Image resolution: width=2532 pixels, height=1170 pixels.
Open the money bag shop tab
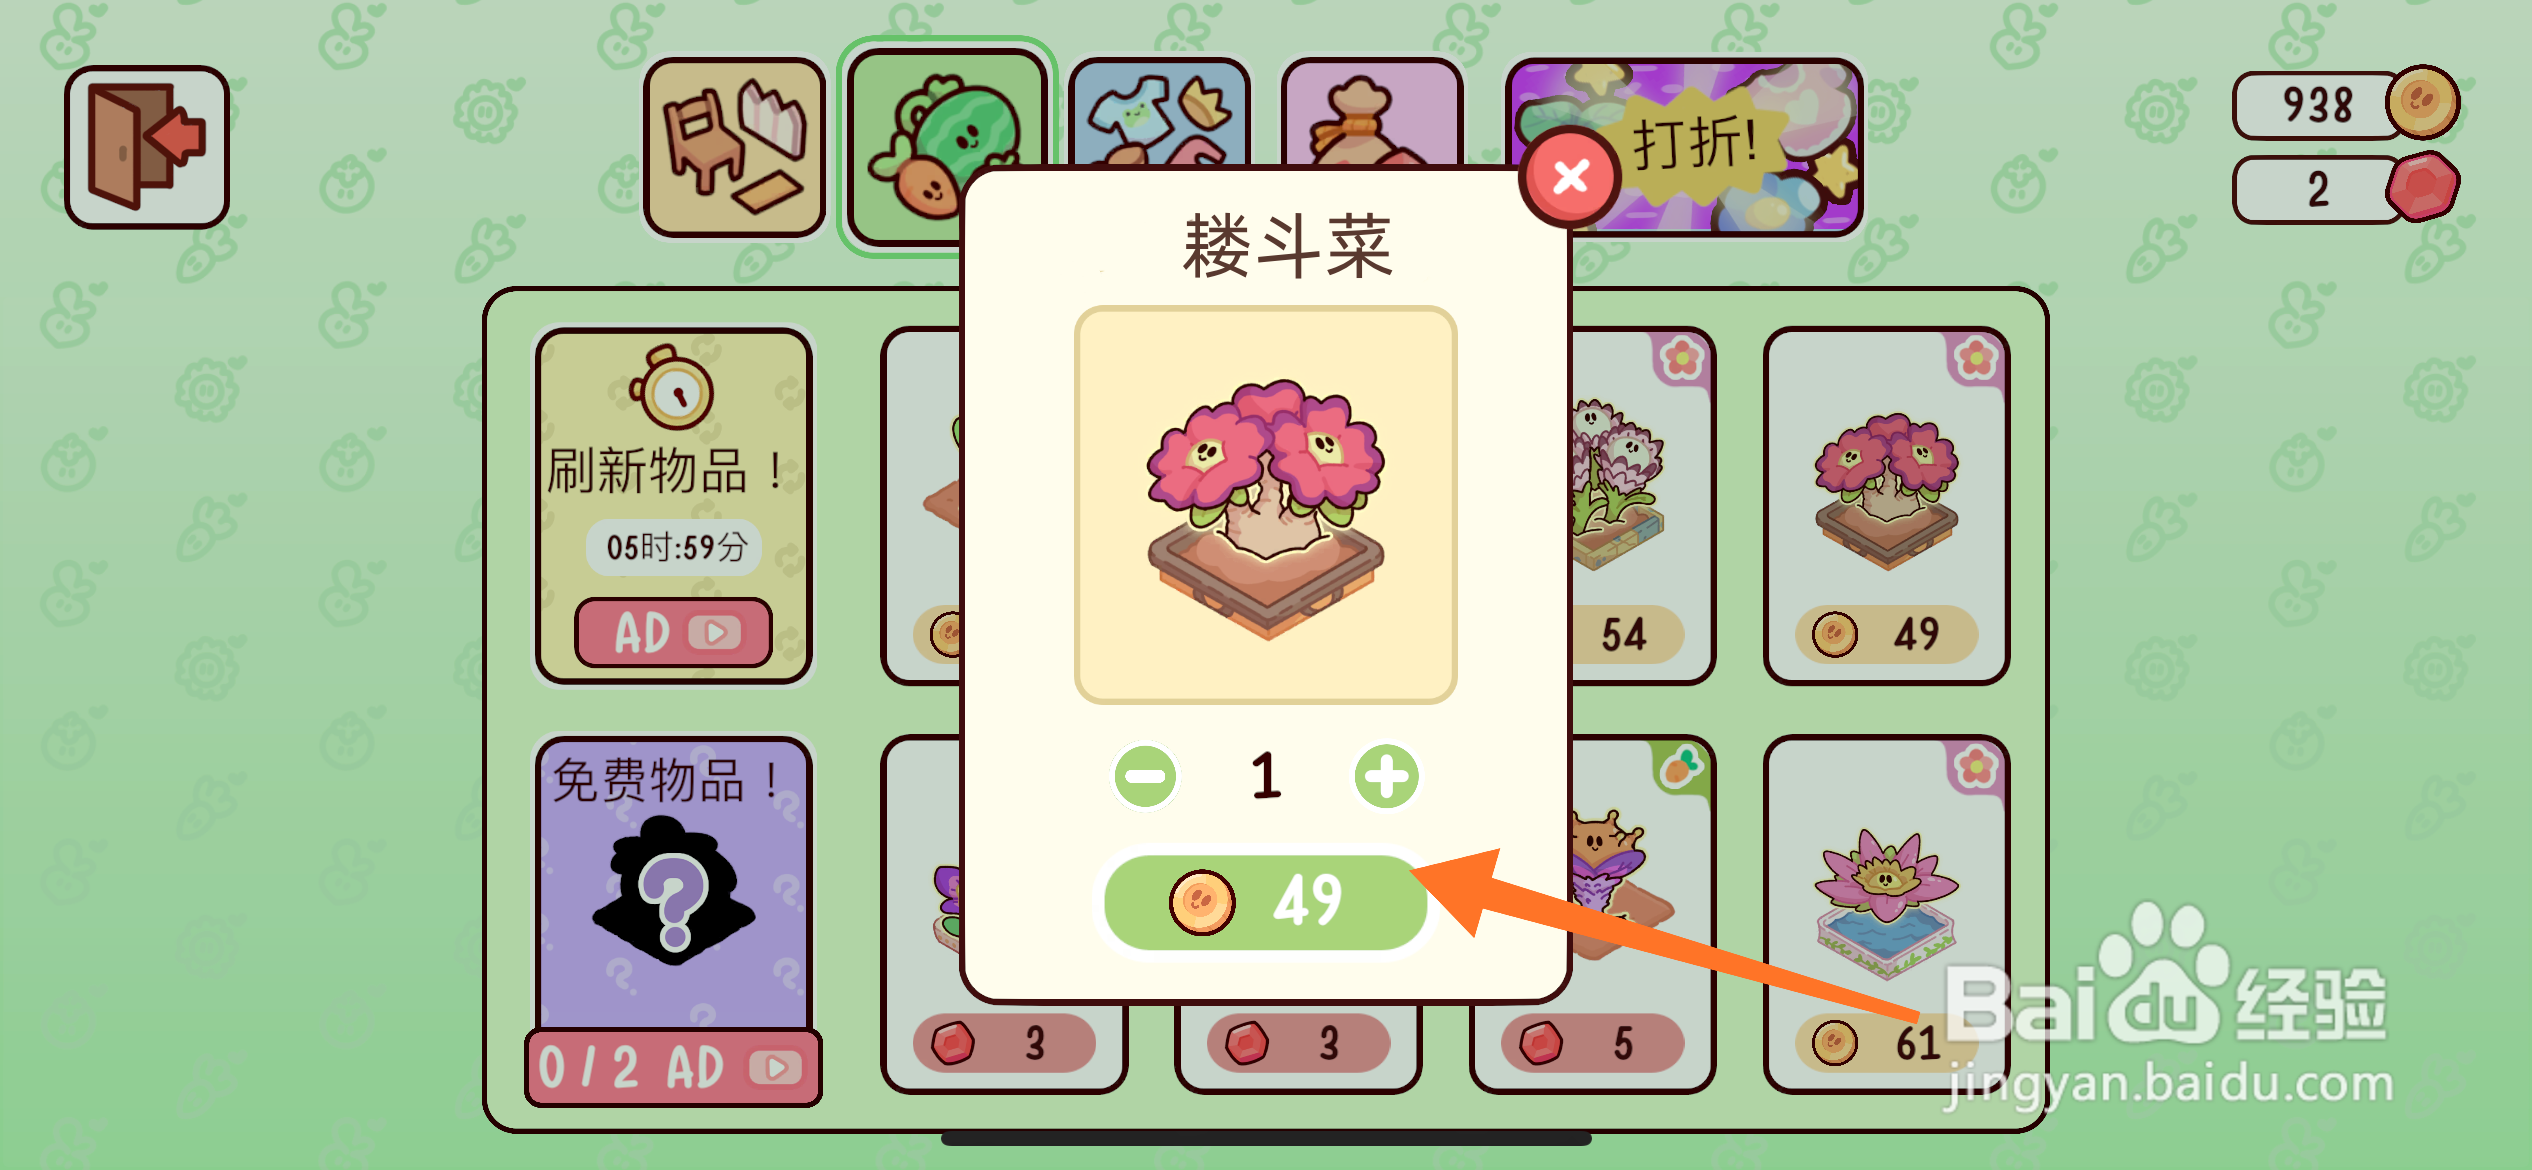(x=1371, y=112)
